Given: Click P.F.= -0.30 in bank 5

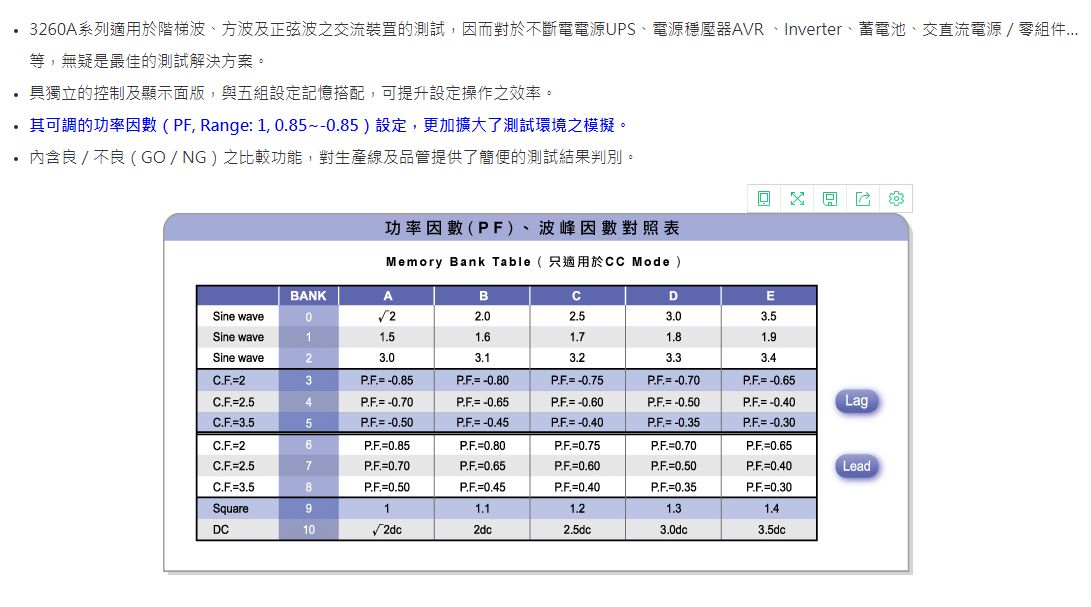Looking at the screenshot, I should click(769, 423).
